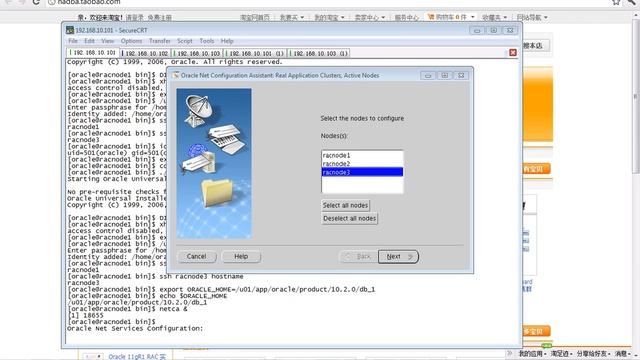Switch to the 192.168.10.101 (1) session tab
This screenshot has height=360, width=640.
[256, 53]
